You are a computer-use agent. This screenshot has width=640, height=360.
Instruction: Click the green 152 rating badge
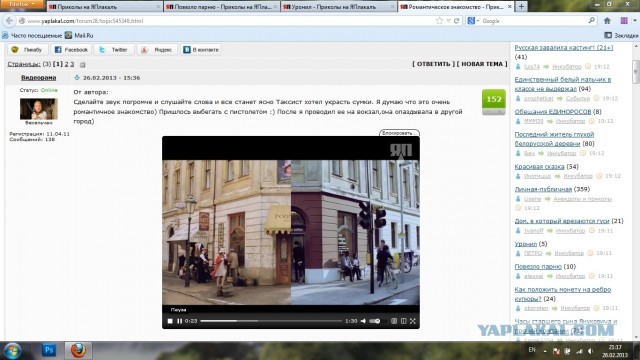coord(493,99)
